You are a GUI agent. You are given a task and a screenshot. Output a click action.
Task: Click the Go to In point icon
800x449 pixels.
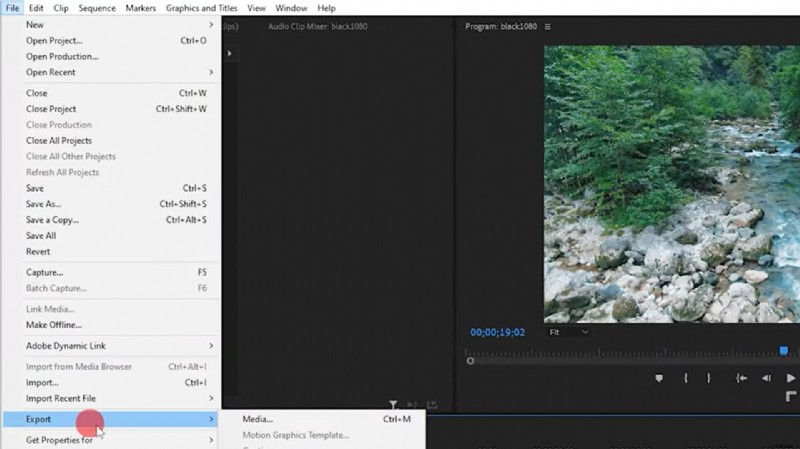(741, 378)
